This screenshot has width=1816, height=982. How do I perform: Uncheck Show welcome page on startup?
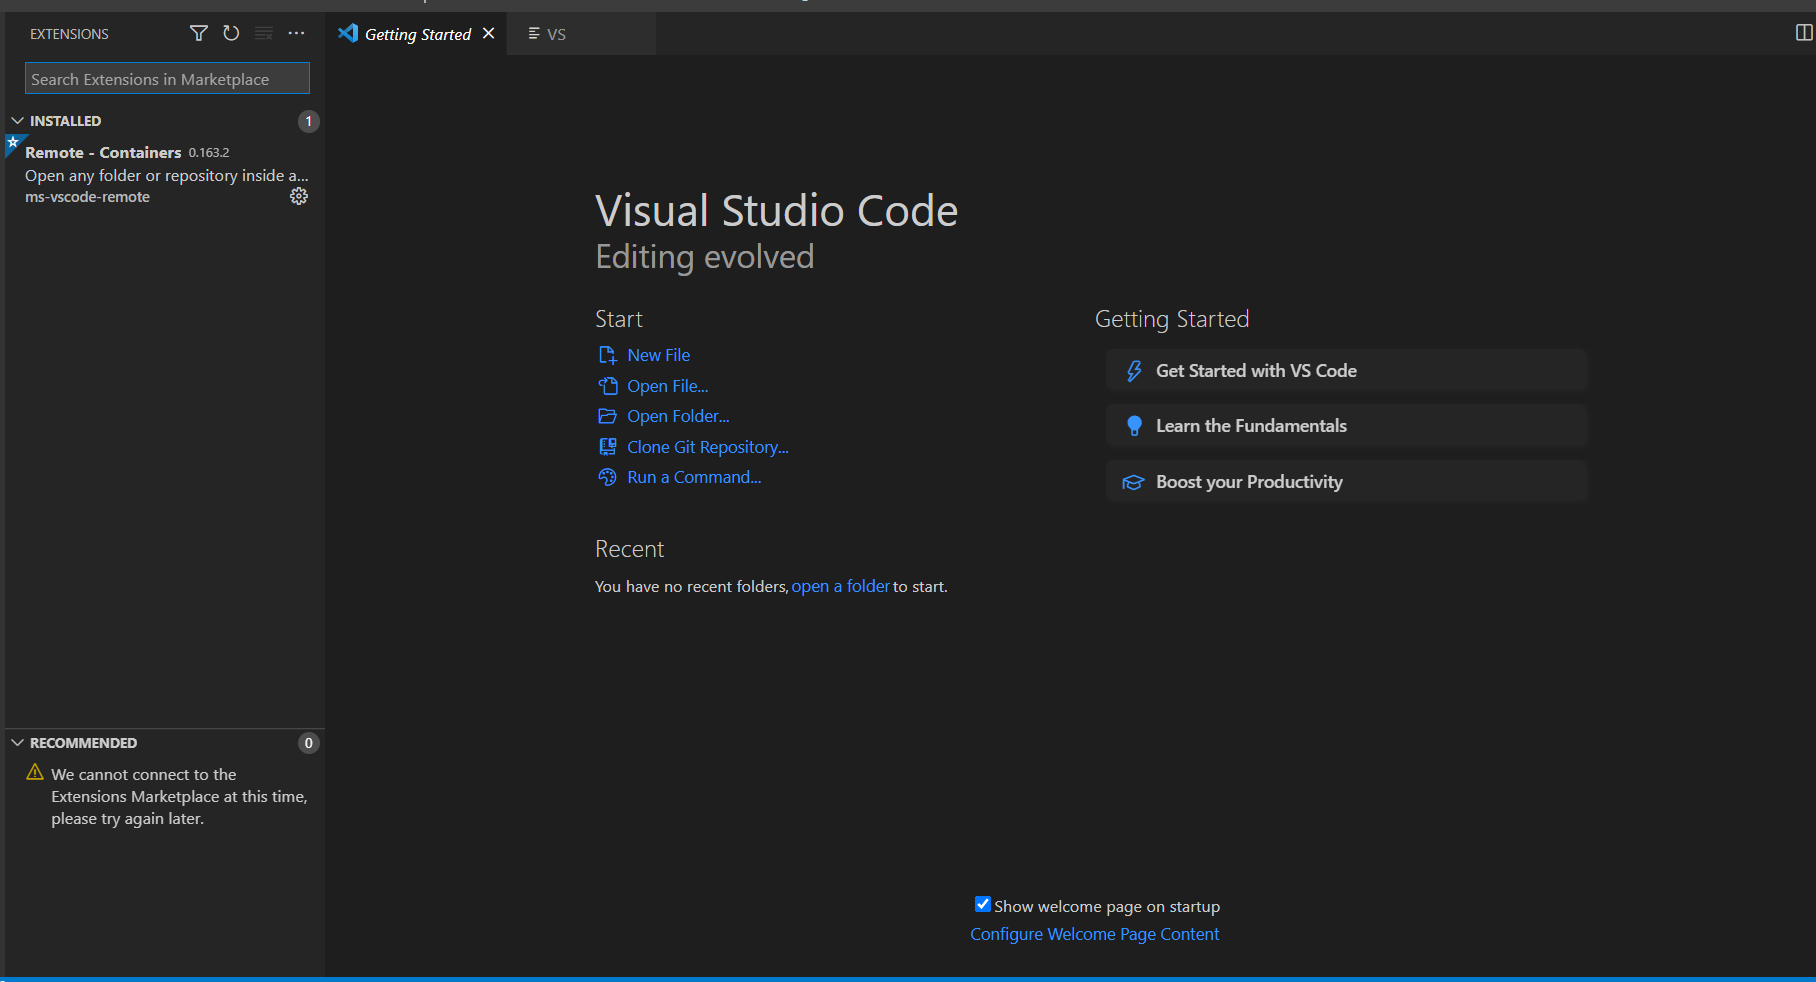[x=982, y=904]
